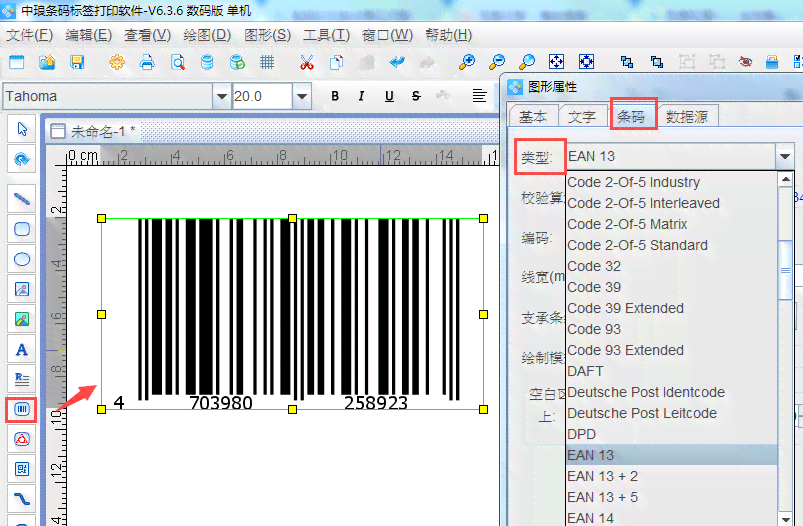
Task: Toggle bold formatting
Action: [335, 96]
